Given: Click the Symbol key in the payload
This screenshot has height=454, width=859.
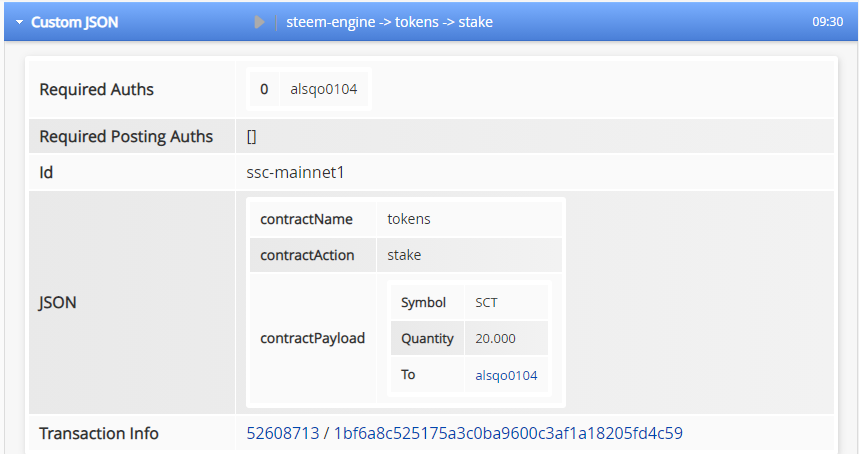Looking at the screenshot, I should coord(423,302).
